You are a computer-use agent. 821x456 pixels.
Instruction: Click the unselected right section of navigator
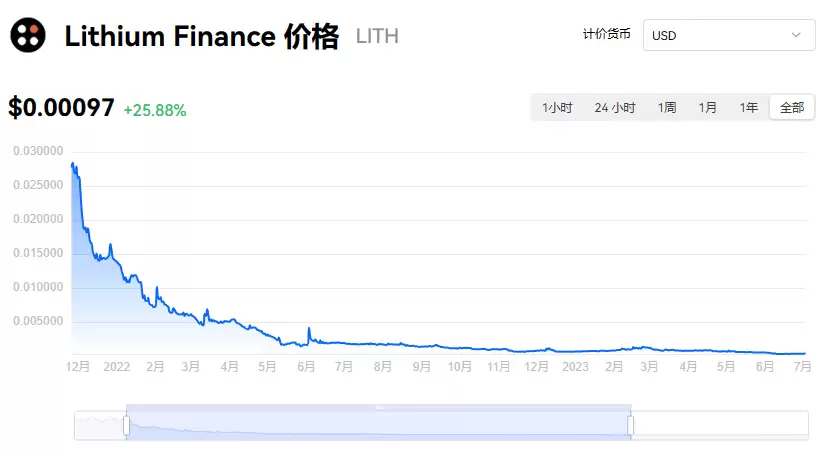(x=720, y=425)
